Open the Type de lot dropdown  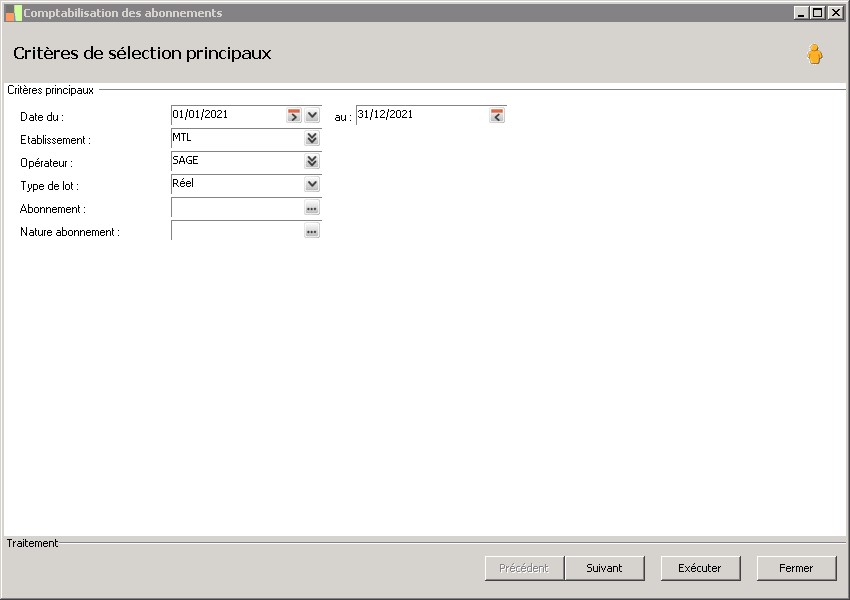pyautogui.click(x=312, y=184)
